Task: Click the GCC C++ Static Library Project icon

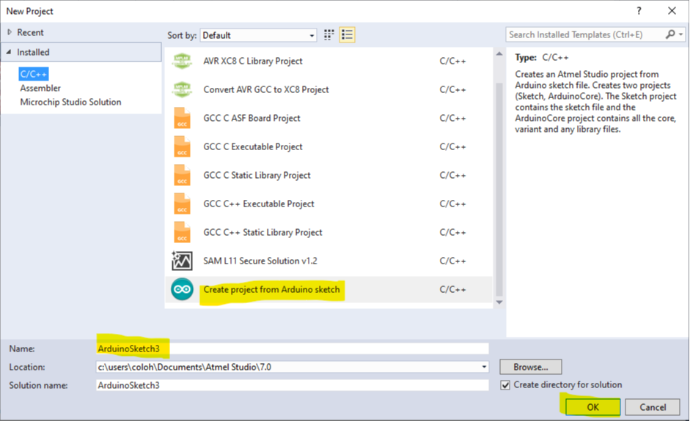Action: pyautogui.click(x=182, y=232)
